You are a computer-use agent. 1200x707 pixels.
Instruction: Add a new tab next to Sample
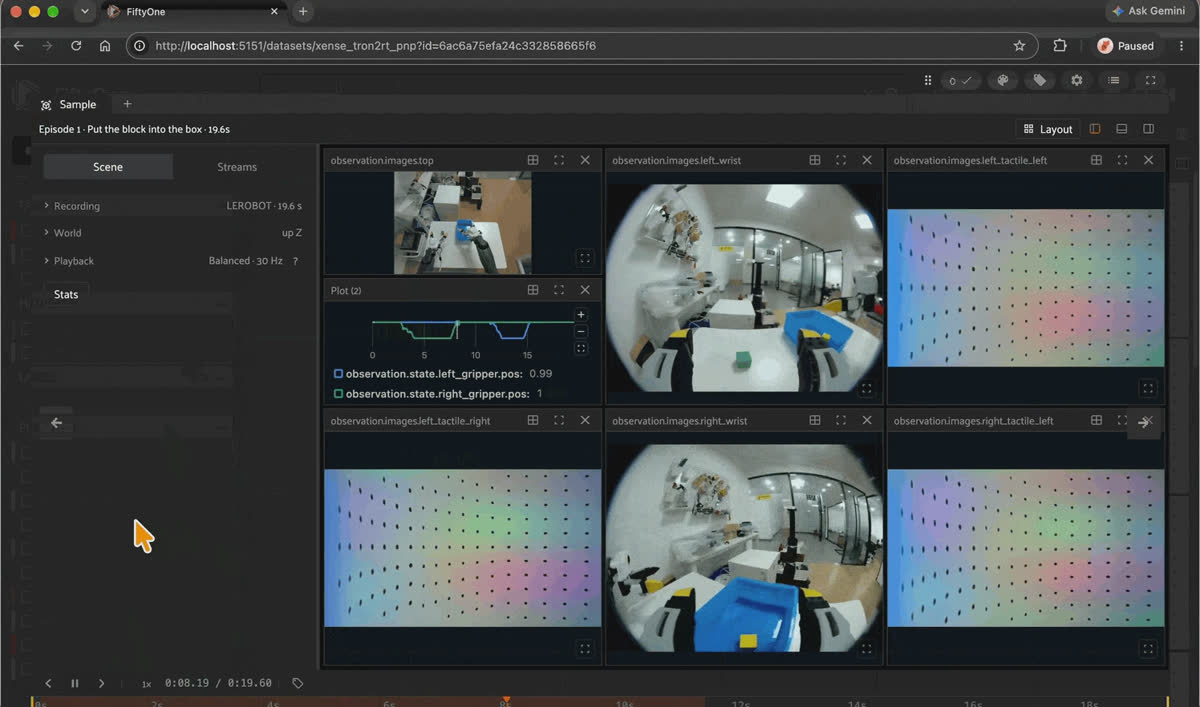(x=127, y=104)
